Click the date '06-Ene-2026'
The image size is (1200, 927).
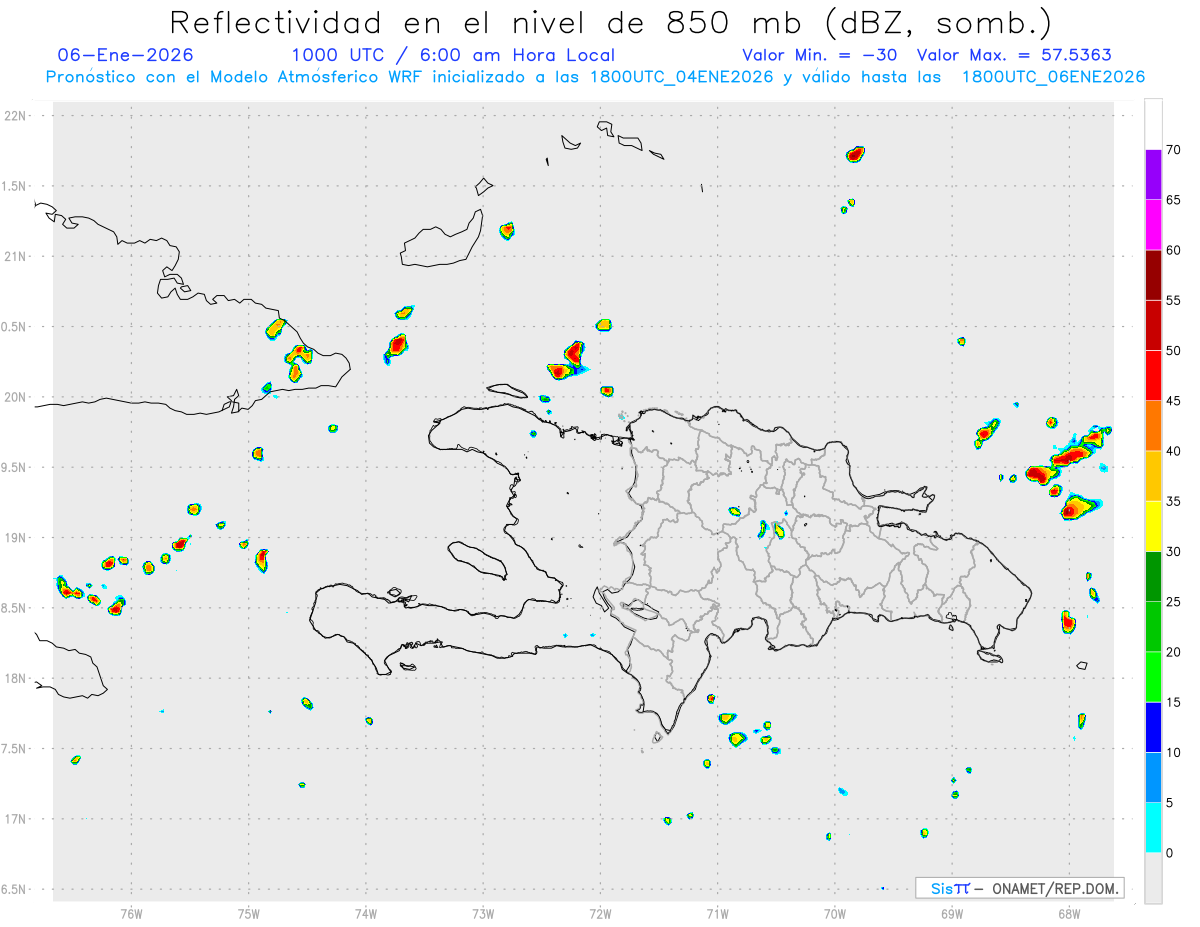point(126,55)
